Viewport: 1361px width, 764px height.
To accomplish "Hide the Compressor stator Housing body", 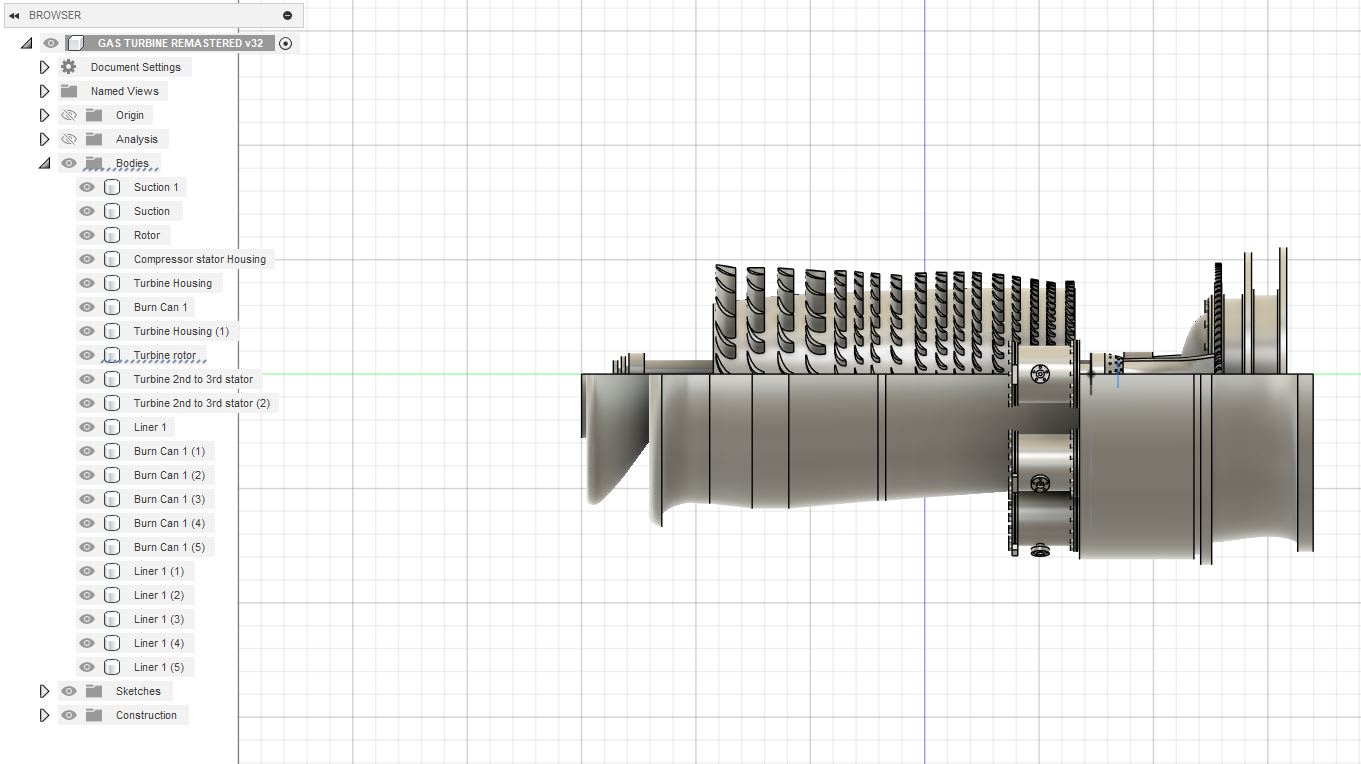I will coord(87,259).
